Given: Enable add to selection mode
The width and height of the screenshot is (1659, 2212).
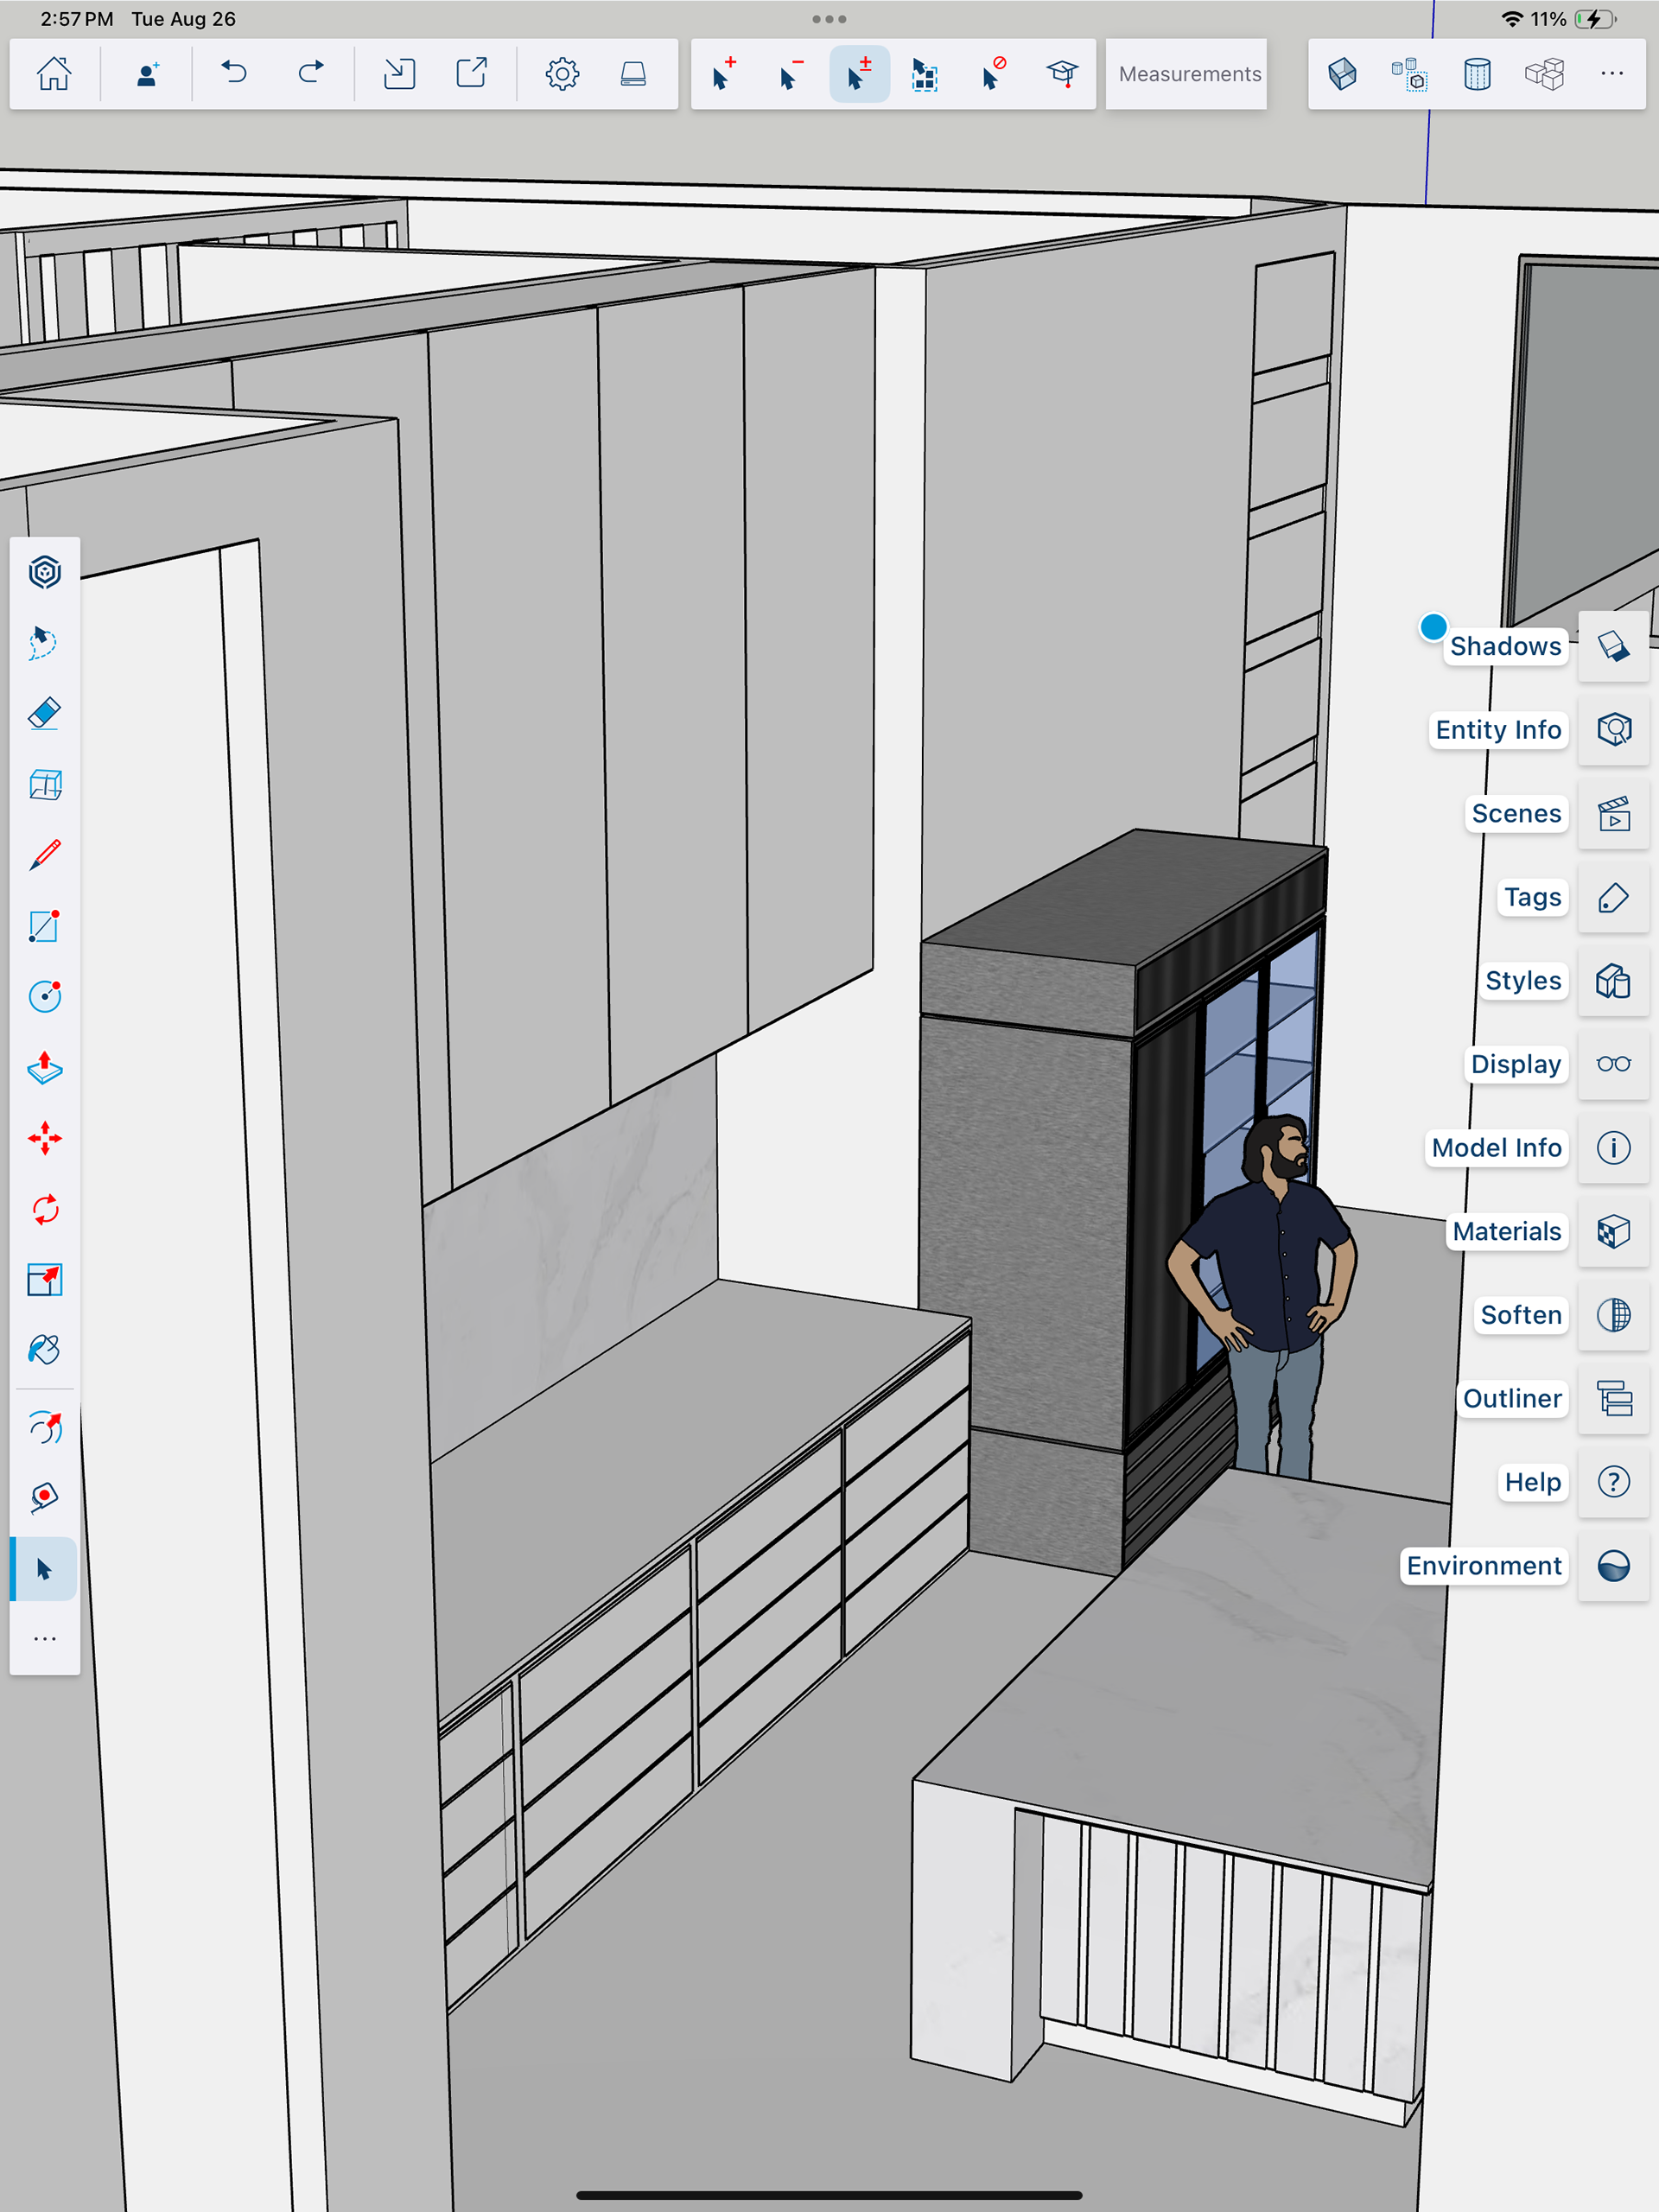Looking at the screenshot, I should pos(723,74).
